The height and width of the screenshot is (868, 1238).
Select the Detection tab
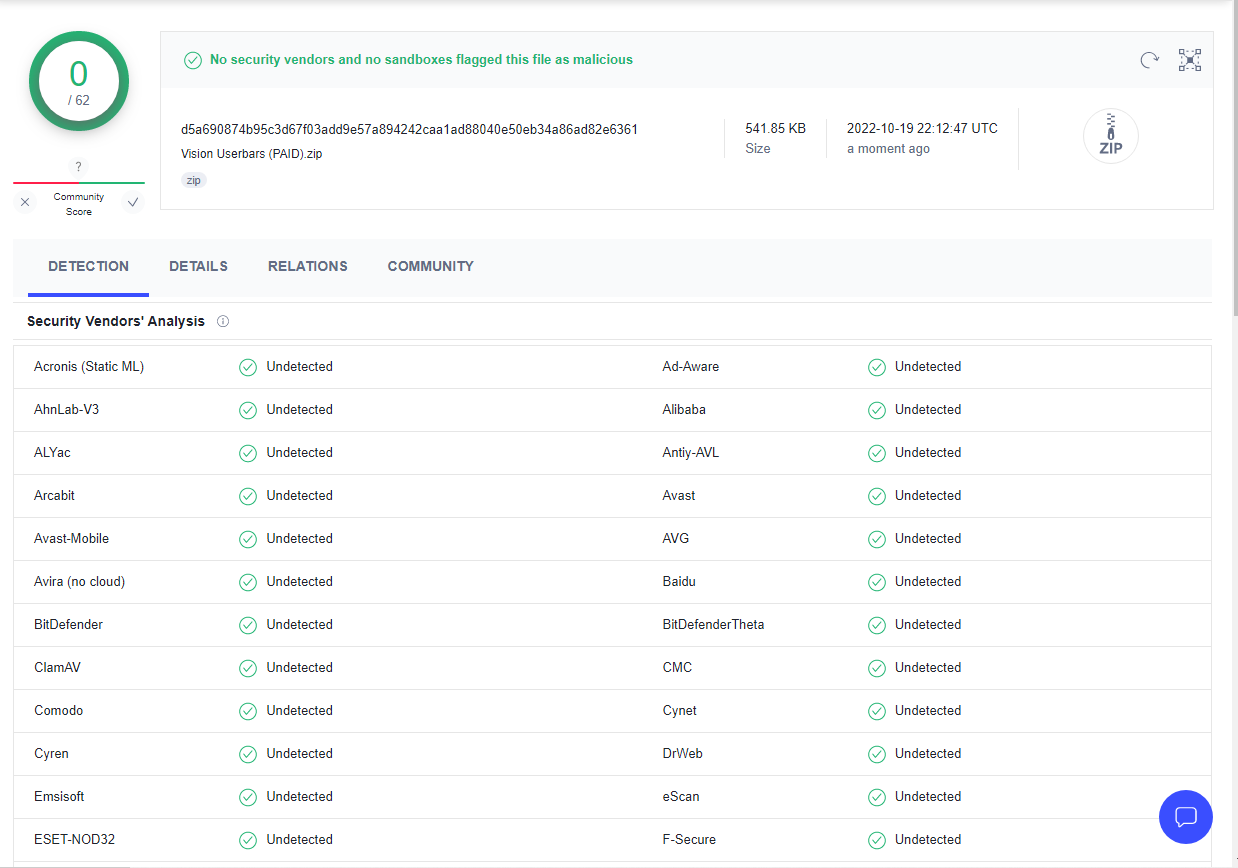88,266
